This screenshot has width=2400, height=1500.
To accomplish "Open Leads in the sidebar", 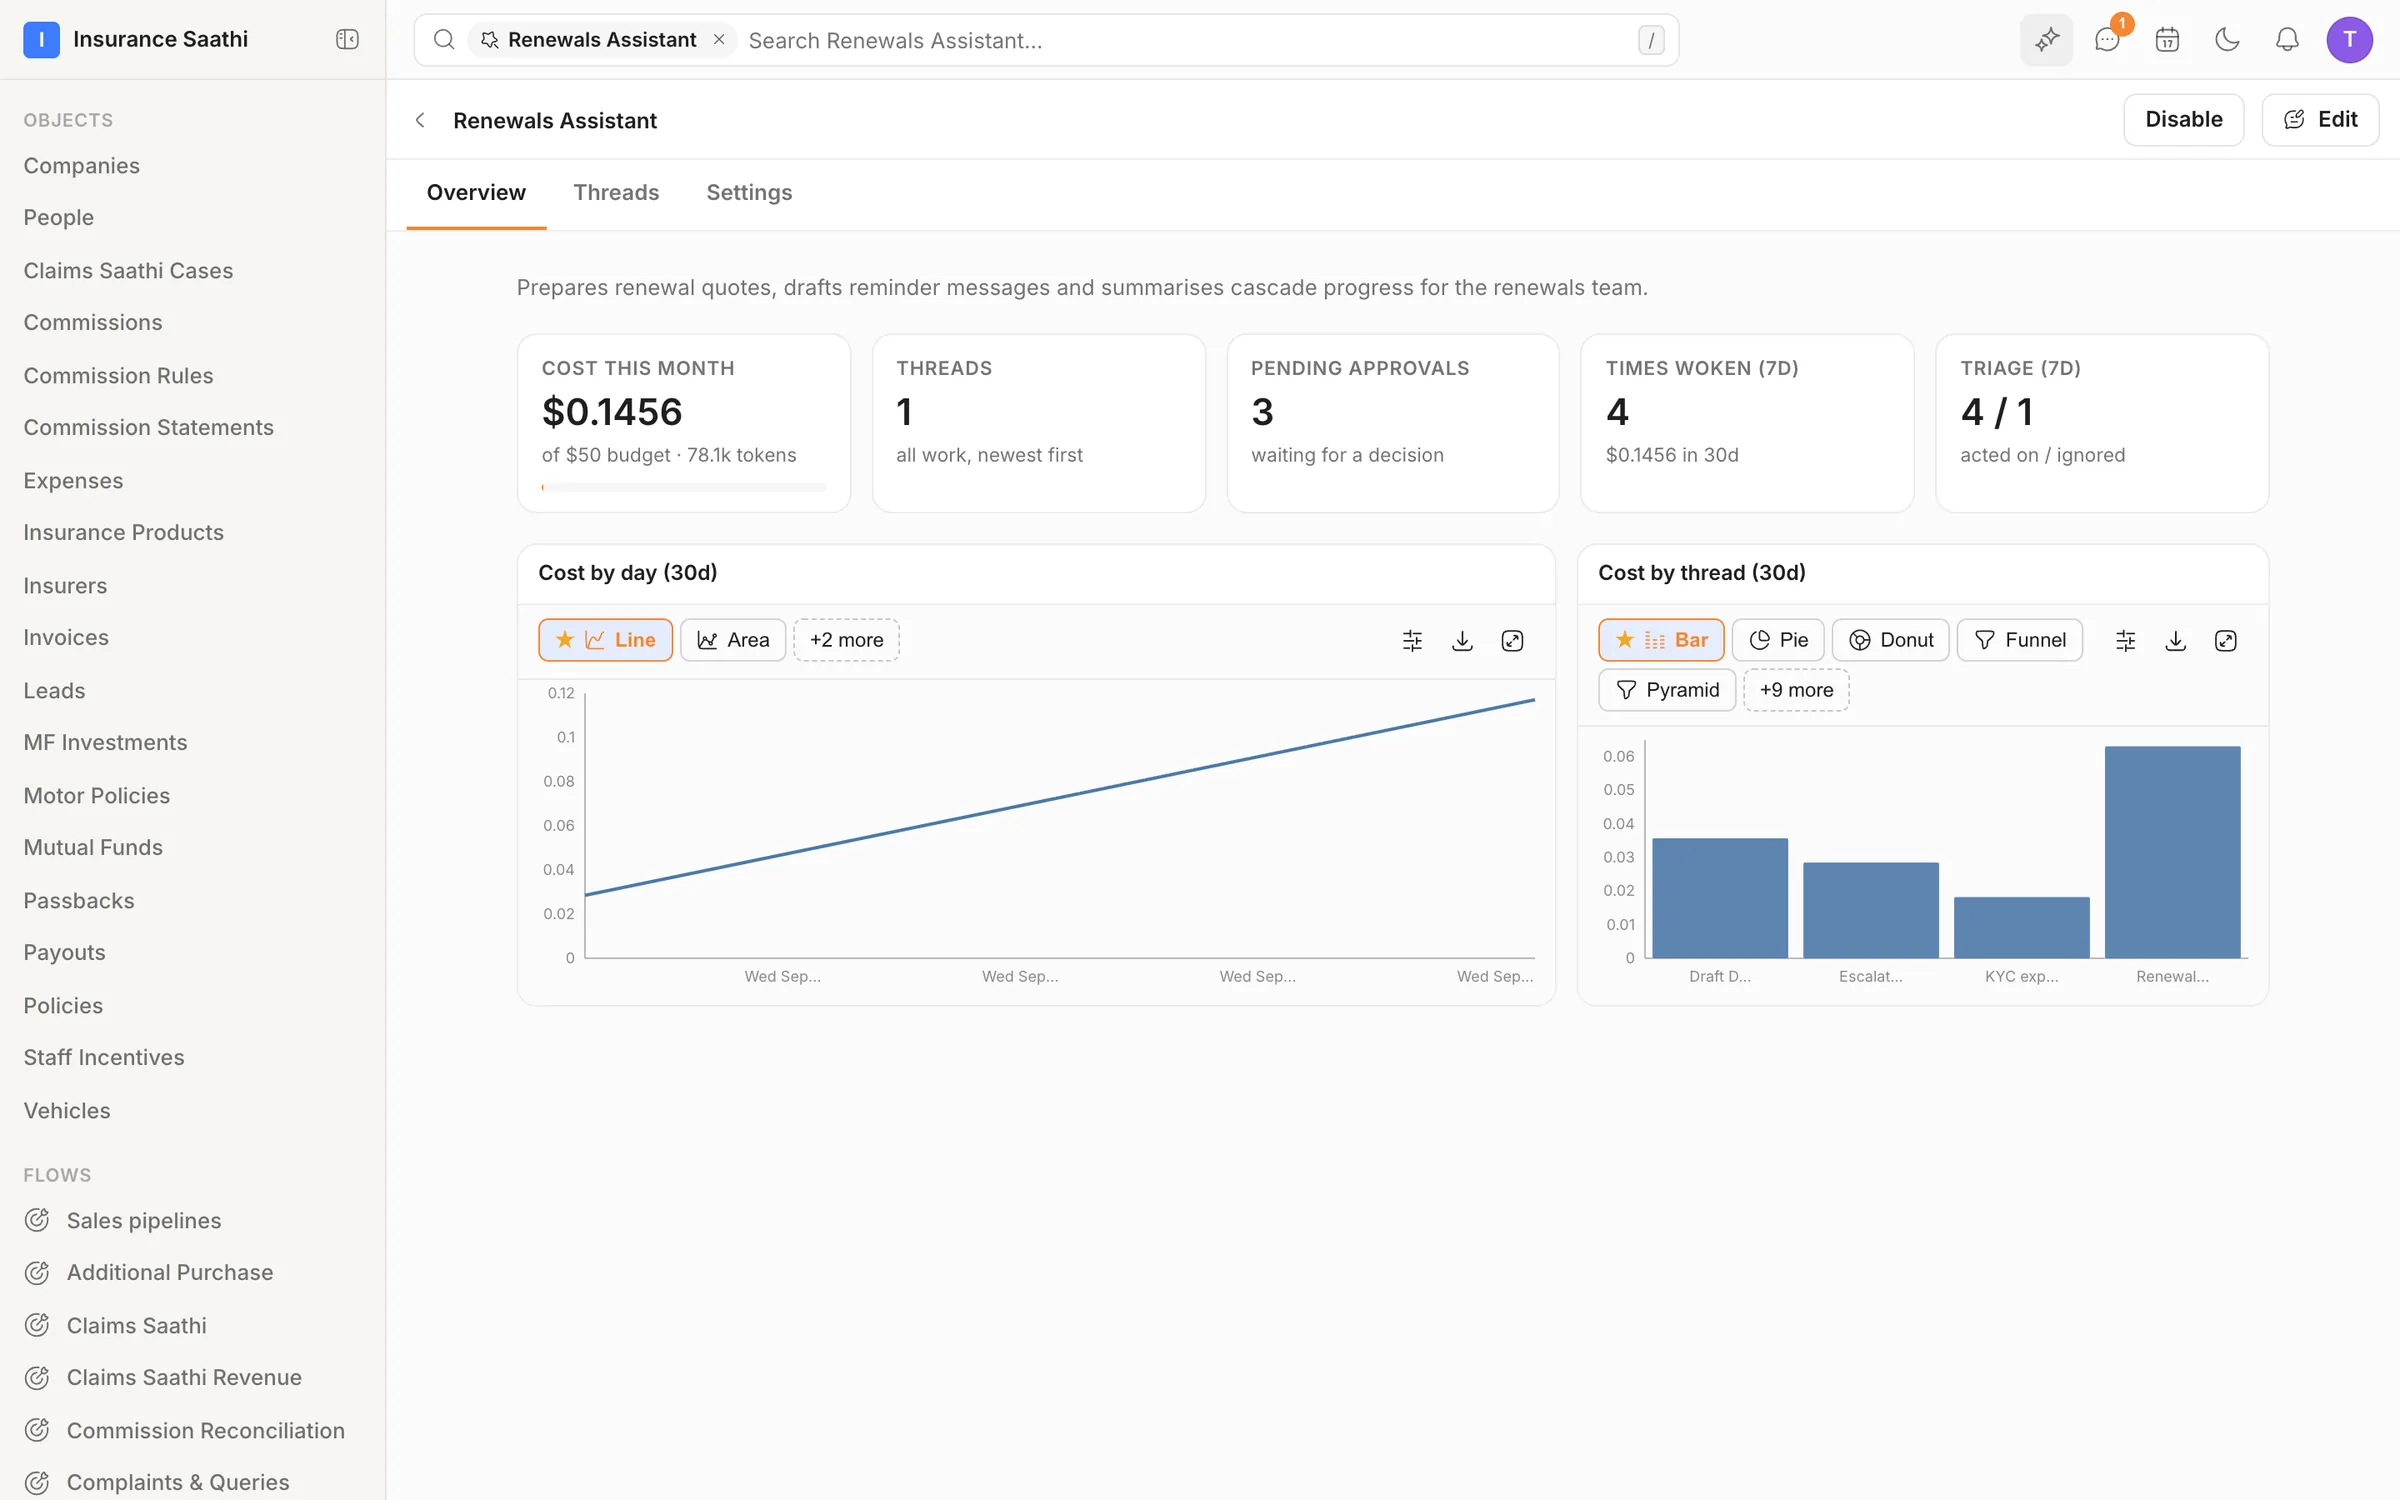I will point(54,690).
